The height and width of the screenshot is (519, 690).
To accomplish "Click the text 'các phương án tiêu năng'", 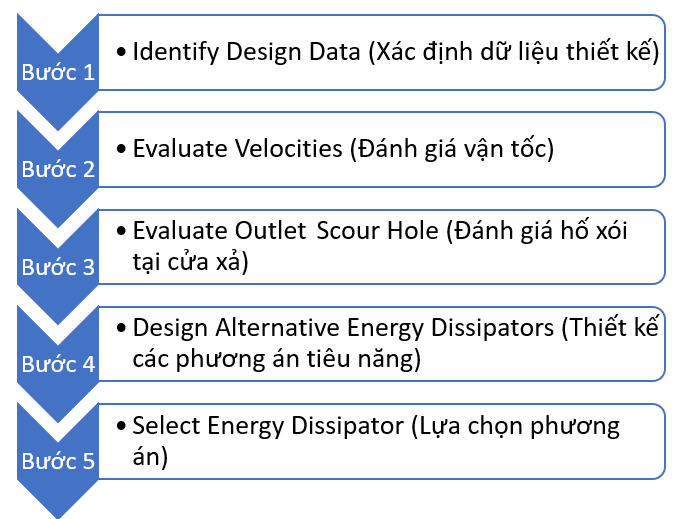I will [x=273, y=359].
